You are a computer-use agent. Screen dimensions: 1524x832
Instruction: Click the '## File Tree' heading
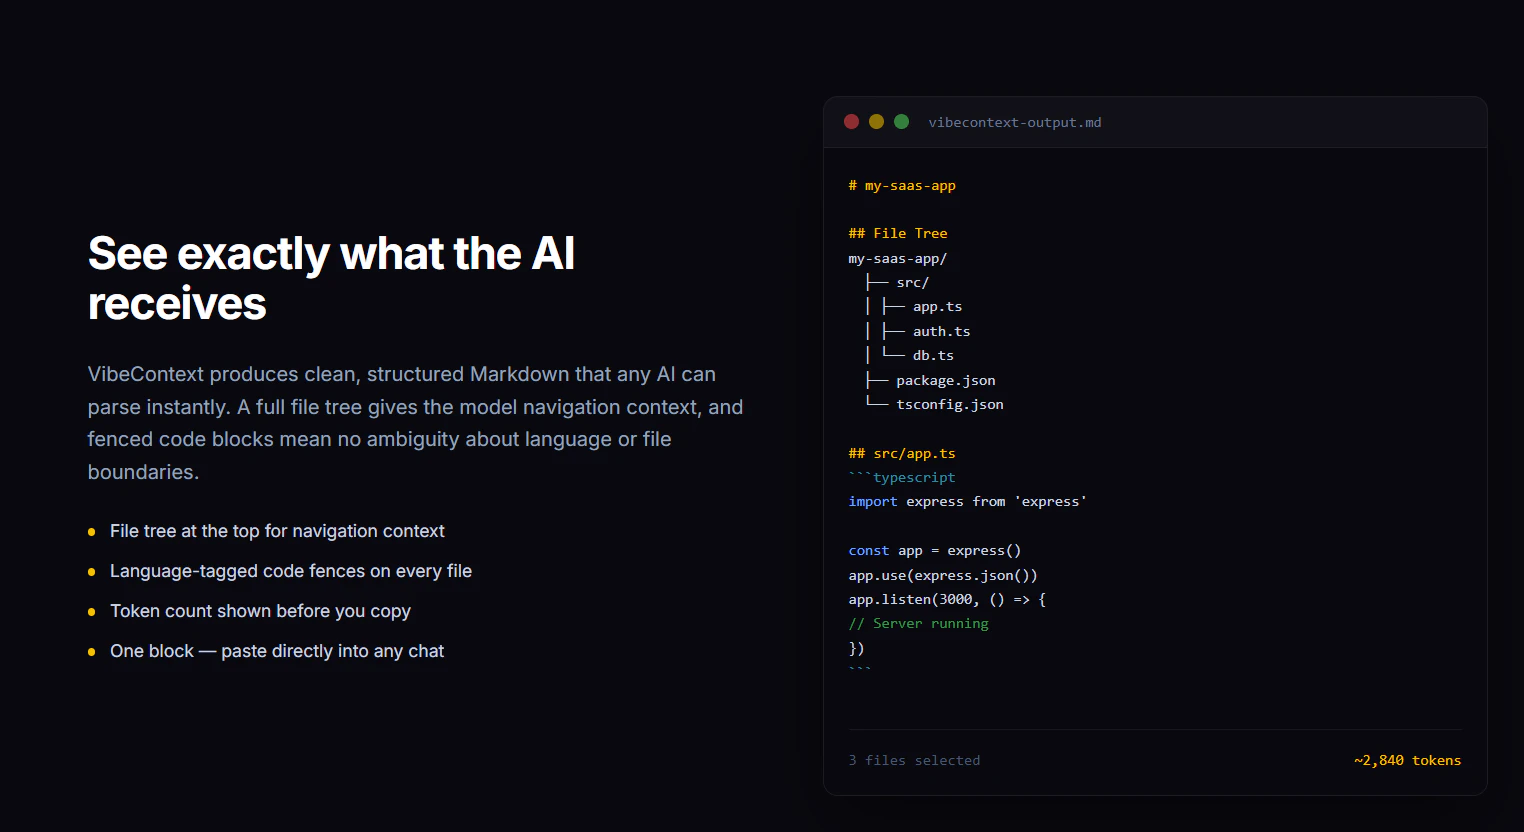coord(898,233)
